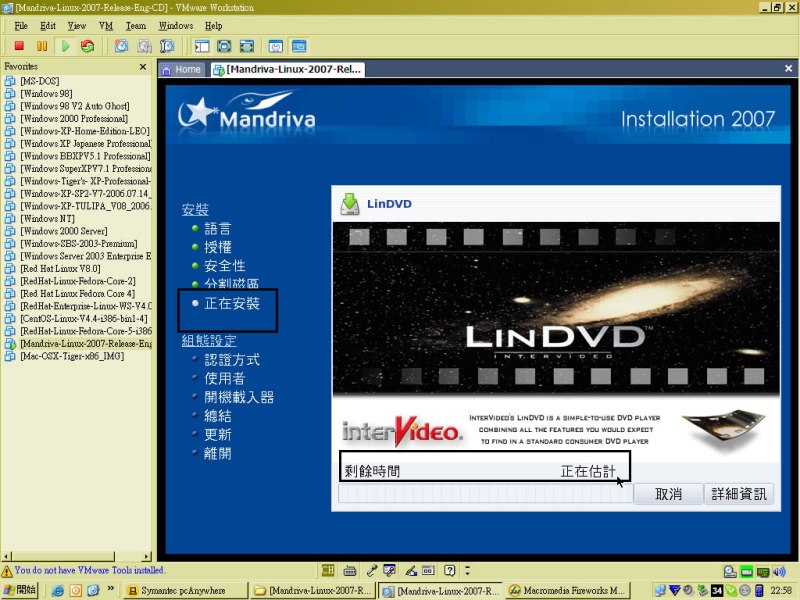Open the View menu
The height and width of the screenshot is (600, 800).
tap(77, 26)
